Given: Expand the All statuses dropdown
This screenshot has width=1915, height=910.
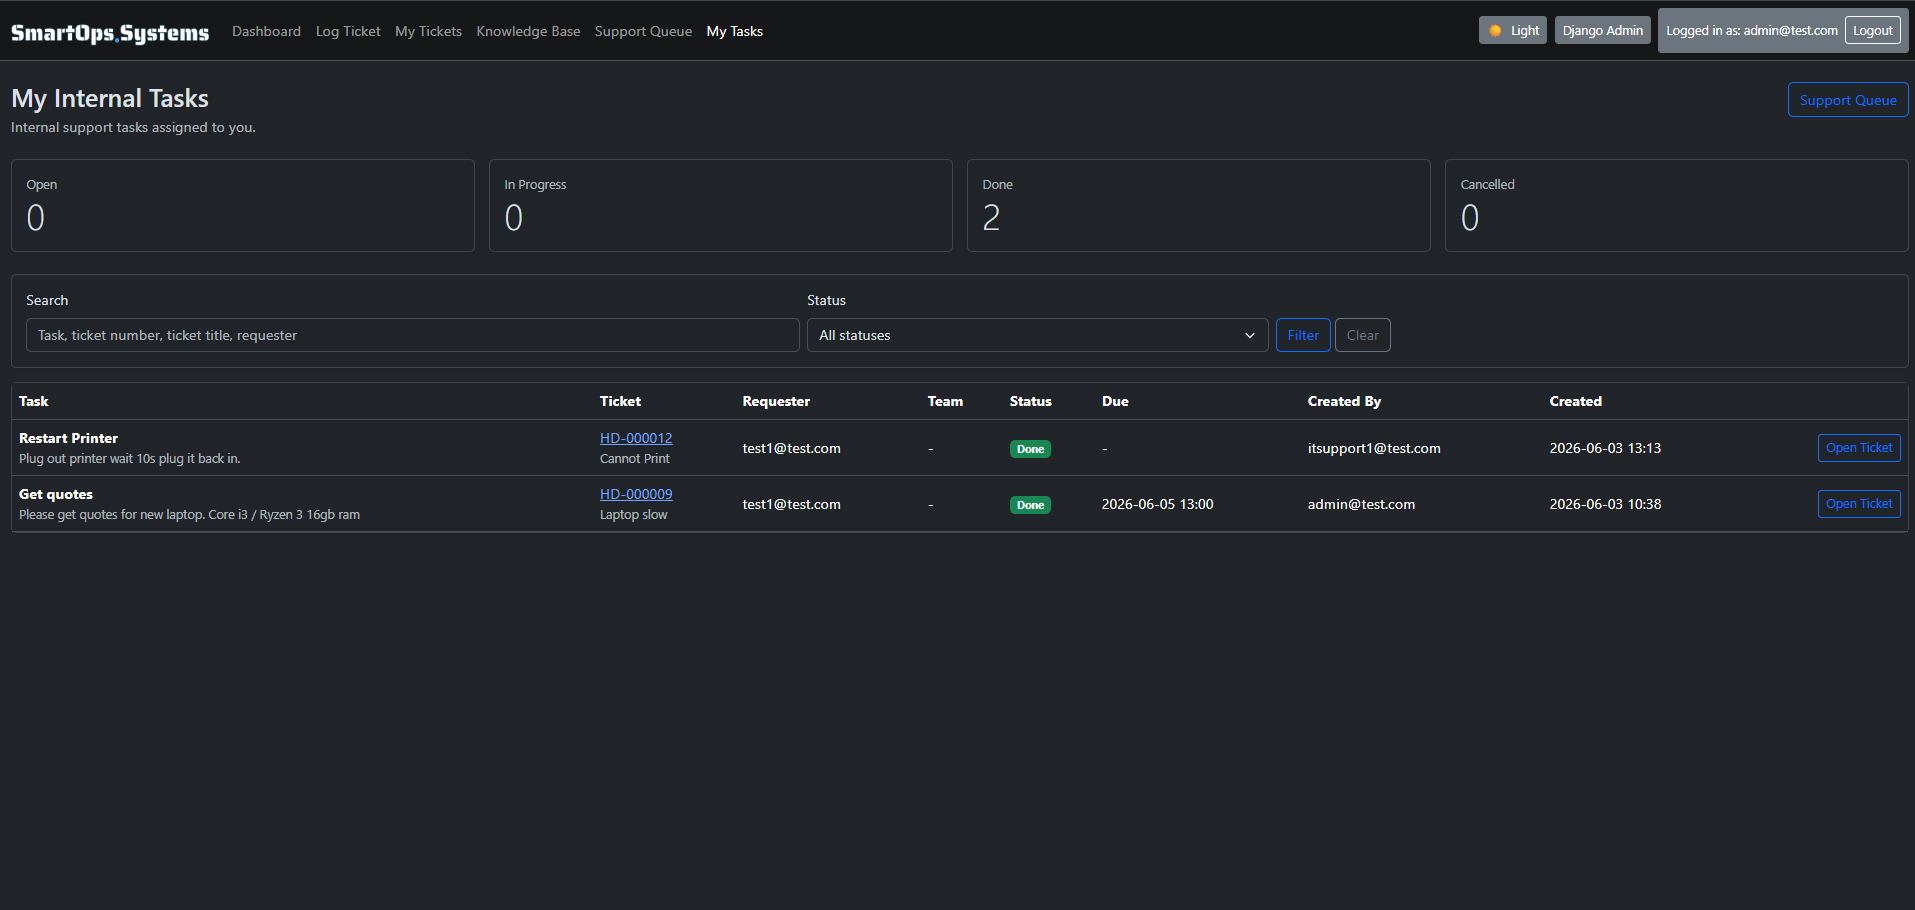Looking at the screenshot, I should click(x=1037, y=335).
